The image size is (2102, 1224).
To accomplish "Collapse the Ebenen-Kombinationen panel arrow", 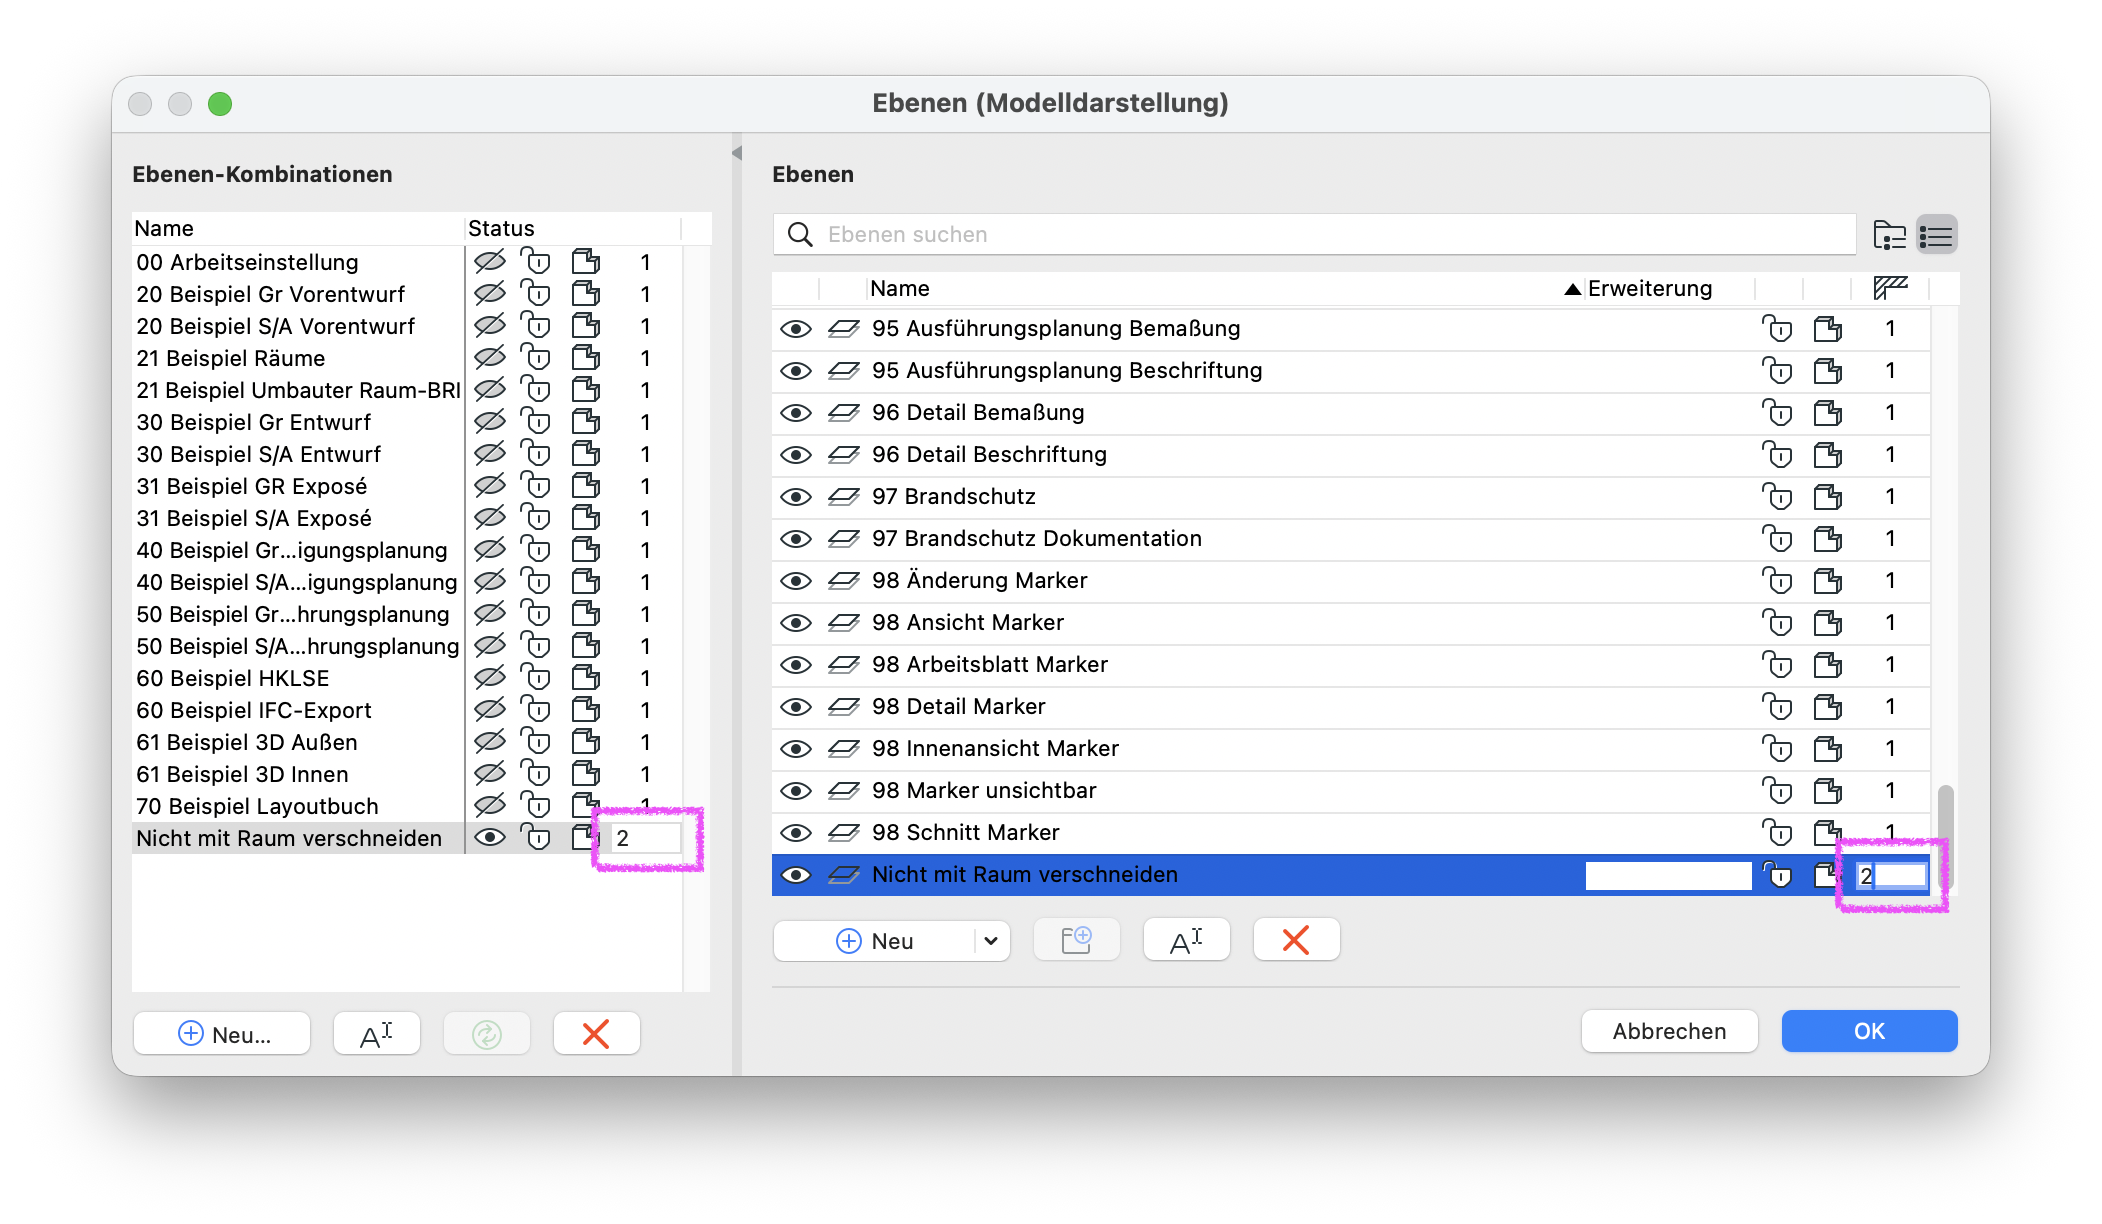I will [x=737, y=153].
